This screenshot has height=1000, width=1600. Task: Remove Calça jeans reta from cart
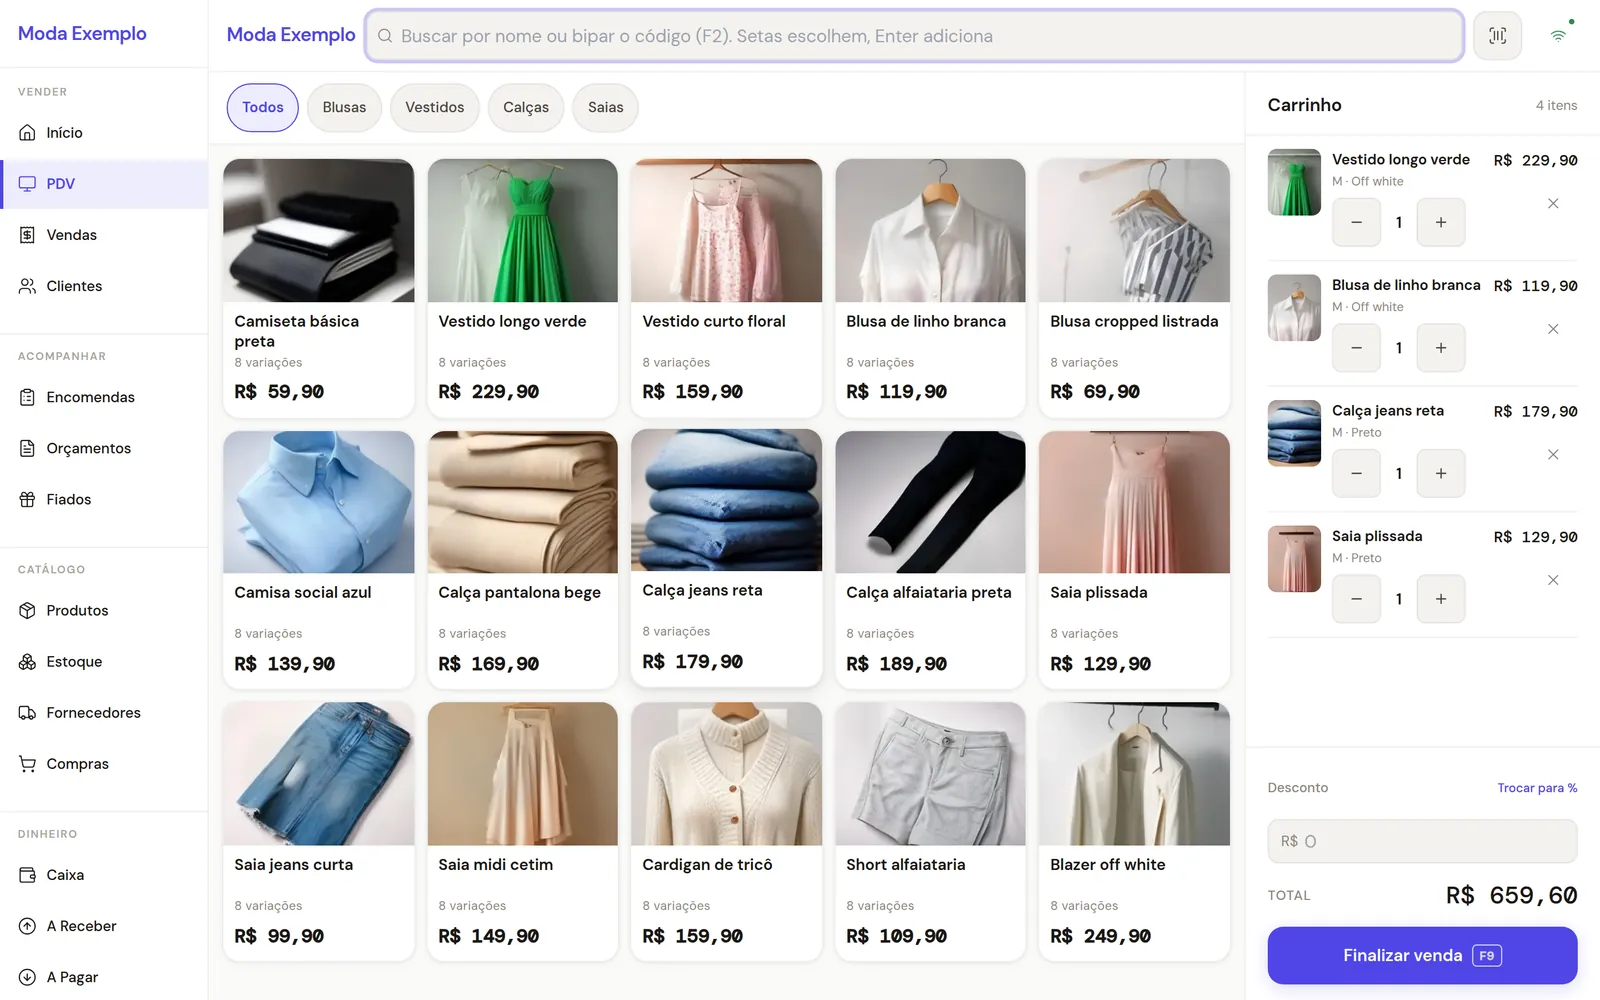pos(1553,455)
